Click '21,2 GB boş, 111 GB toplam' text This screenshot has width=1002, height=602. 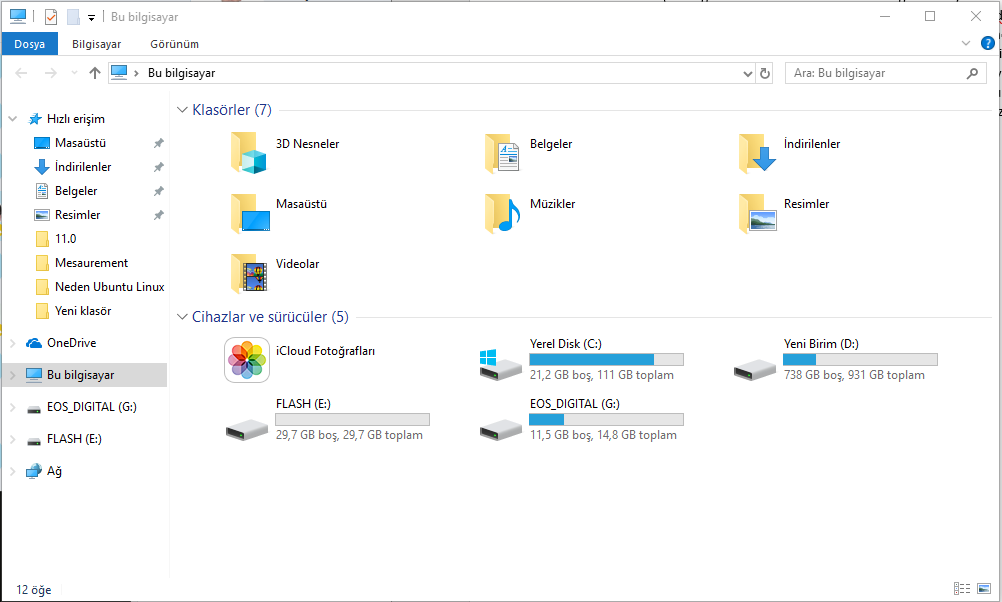[601, 375]
